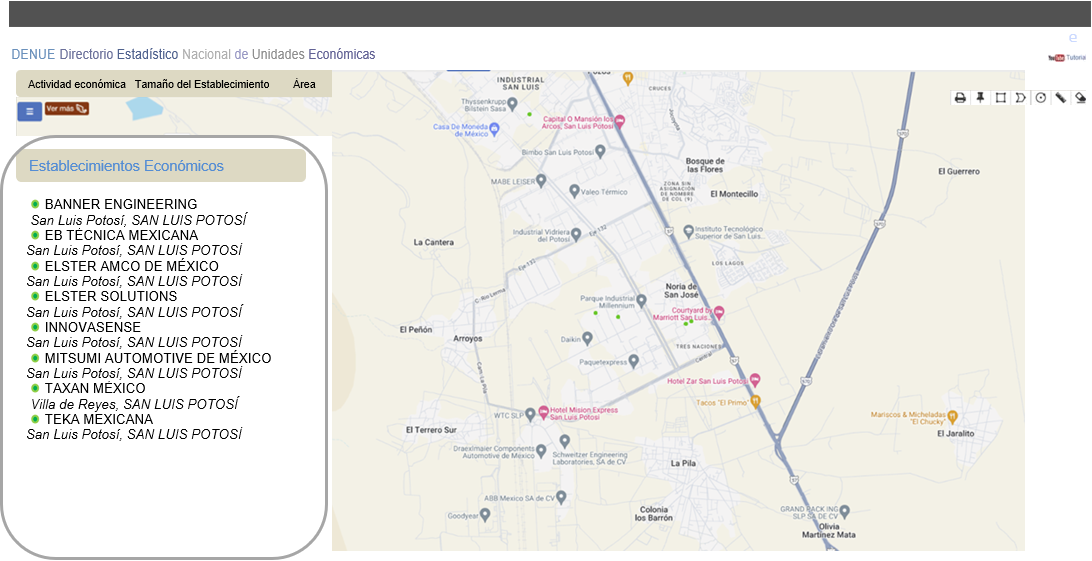This screenshot has width=1092, height=561.
Task: Open the blue hamburger menu button
Action: 30,111
